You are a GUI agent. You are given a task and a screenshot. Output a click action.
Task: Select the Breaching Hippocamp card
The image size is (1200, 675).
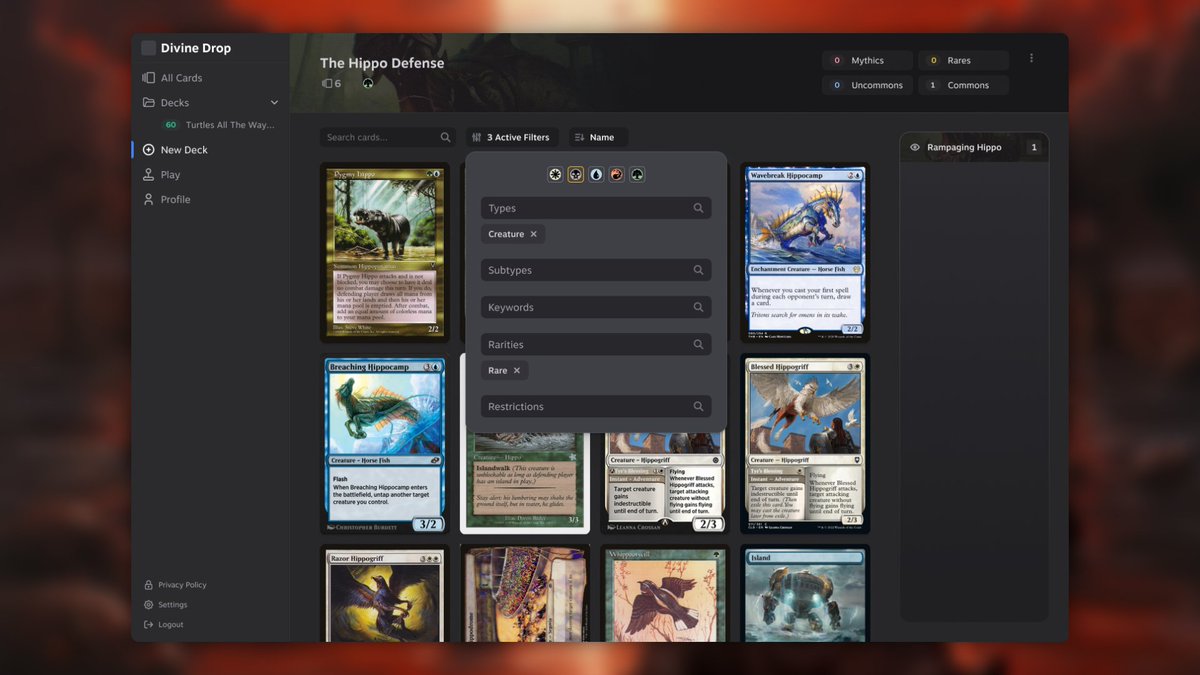(x=385, y=444)
